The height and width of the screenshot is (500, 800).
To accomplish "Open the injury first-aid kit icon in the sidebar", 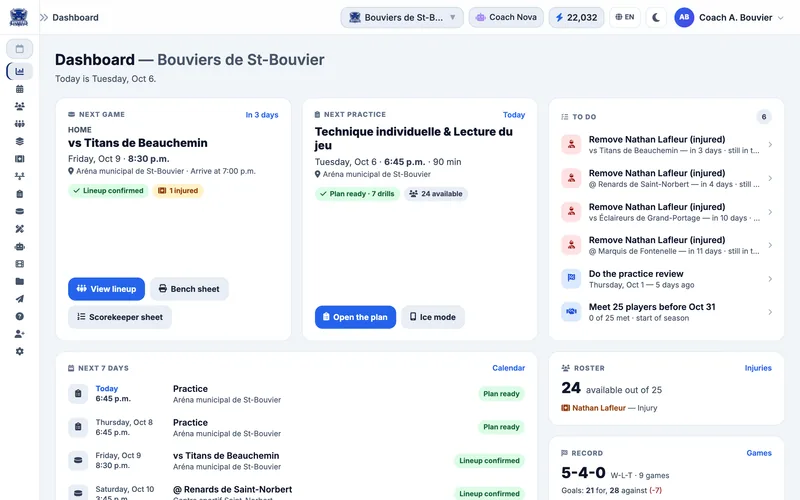I will click(x=19, y=159).
